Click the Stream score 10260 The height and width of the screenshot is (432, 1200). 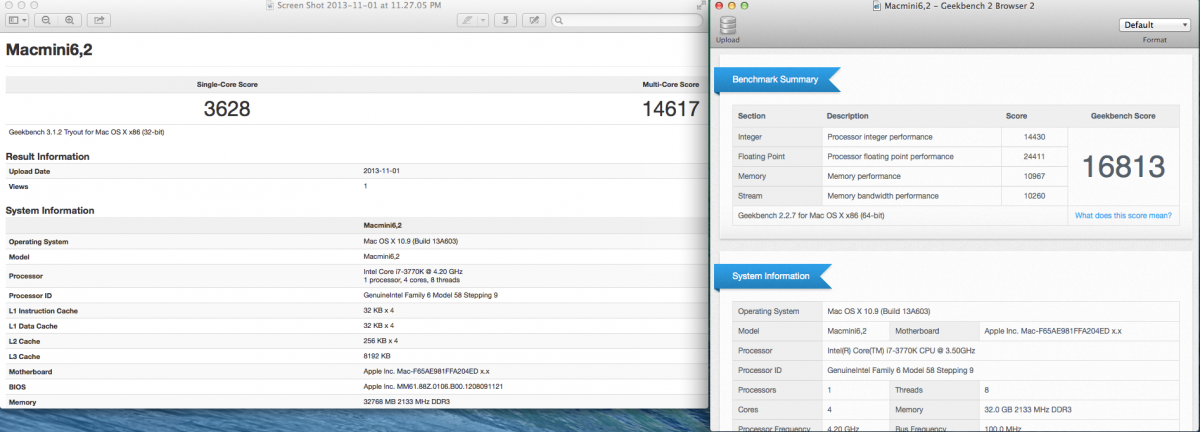click(x=1034, y=195)
